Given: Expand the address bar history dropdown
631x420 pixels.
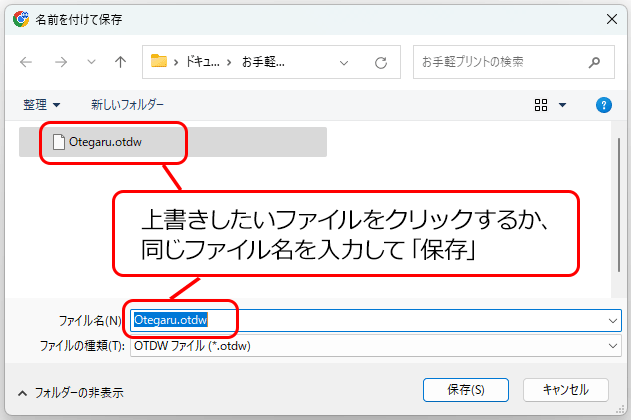Looking at the screenshot, I should tap(344, 62).
